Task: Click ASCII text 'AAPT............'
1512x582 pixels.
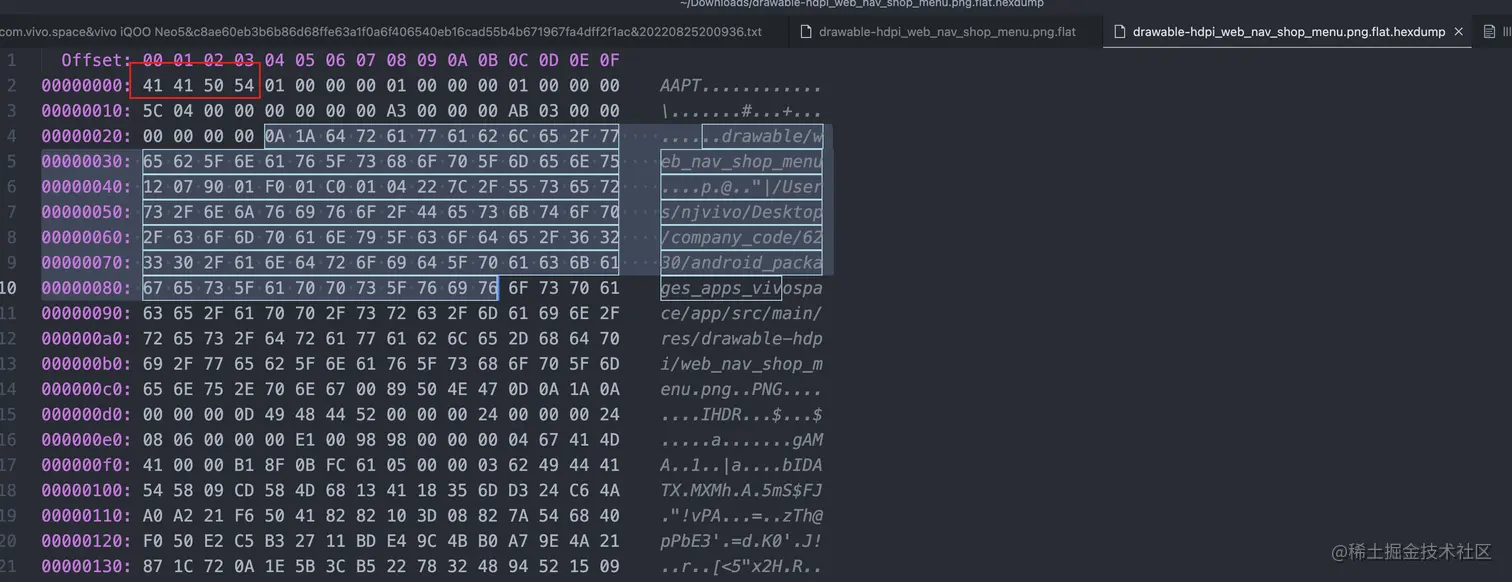Action: click(x=741, y=86)
